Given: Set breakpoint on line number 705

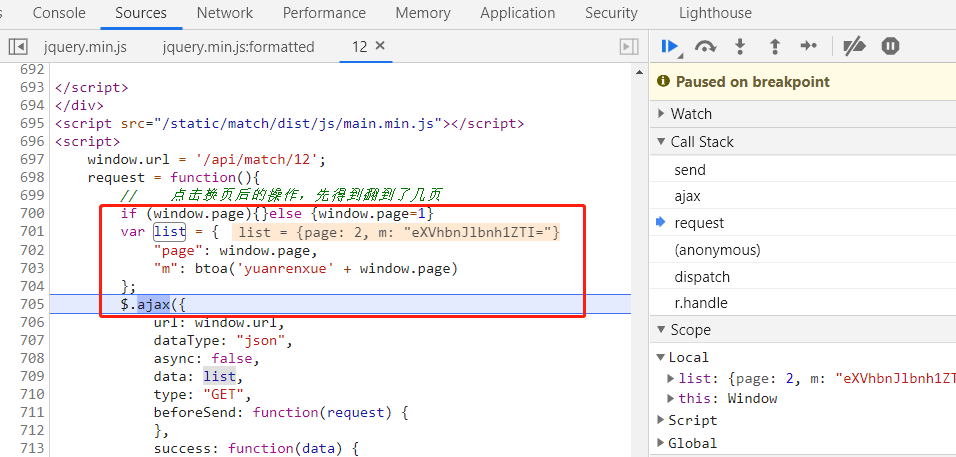Looking at the screenshot, I should [32, 303].
